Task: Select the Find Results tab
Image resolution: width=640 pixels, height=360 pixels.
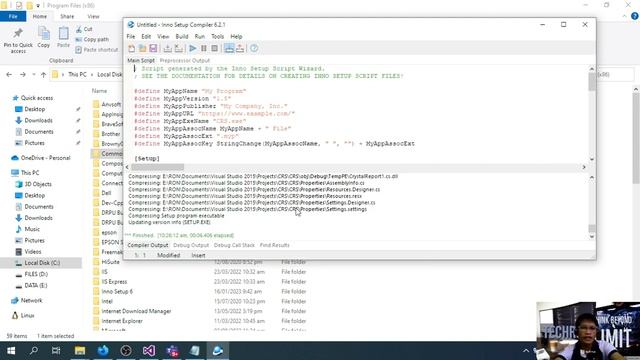Action: click(274, 245)
